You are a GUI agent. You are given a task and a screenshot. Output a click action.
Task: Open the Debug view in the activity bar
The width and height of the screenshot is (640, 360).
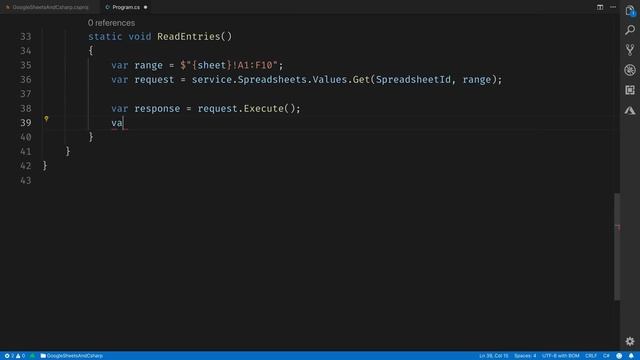click(630, 70)
